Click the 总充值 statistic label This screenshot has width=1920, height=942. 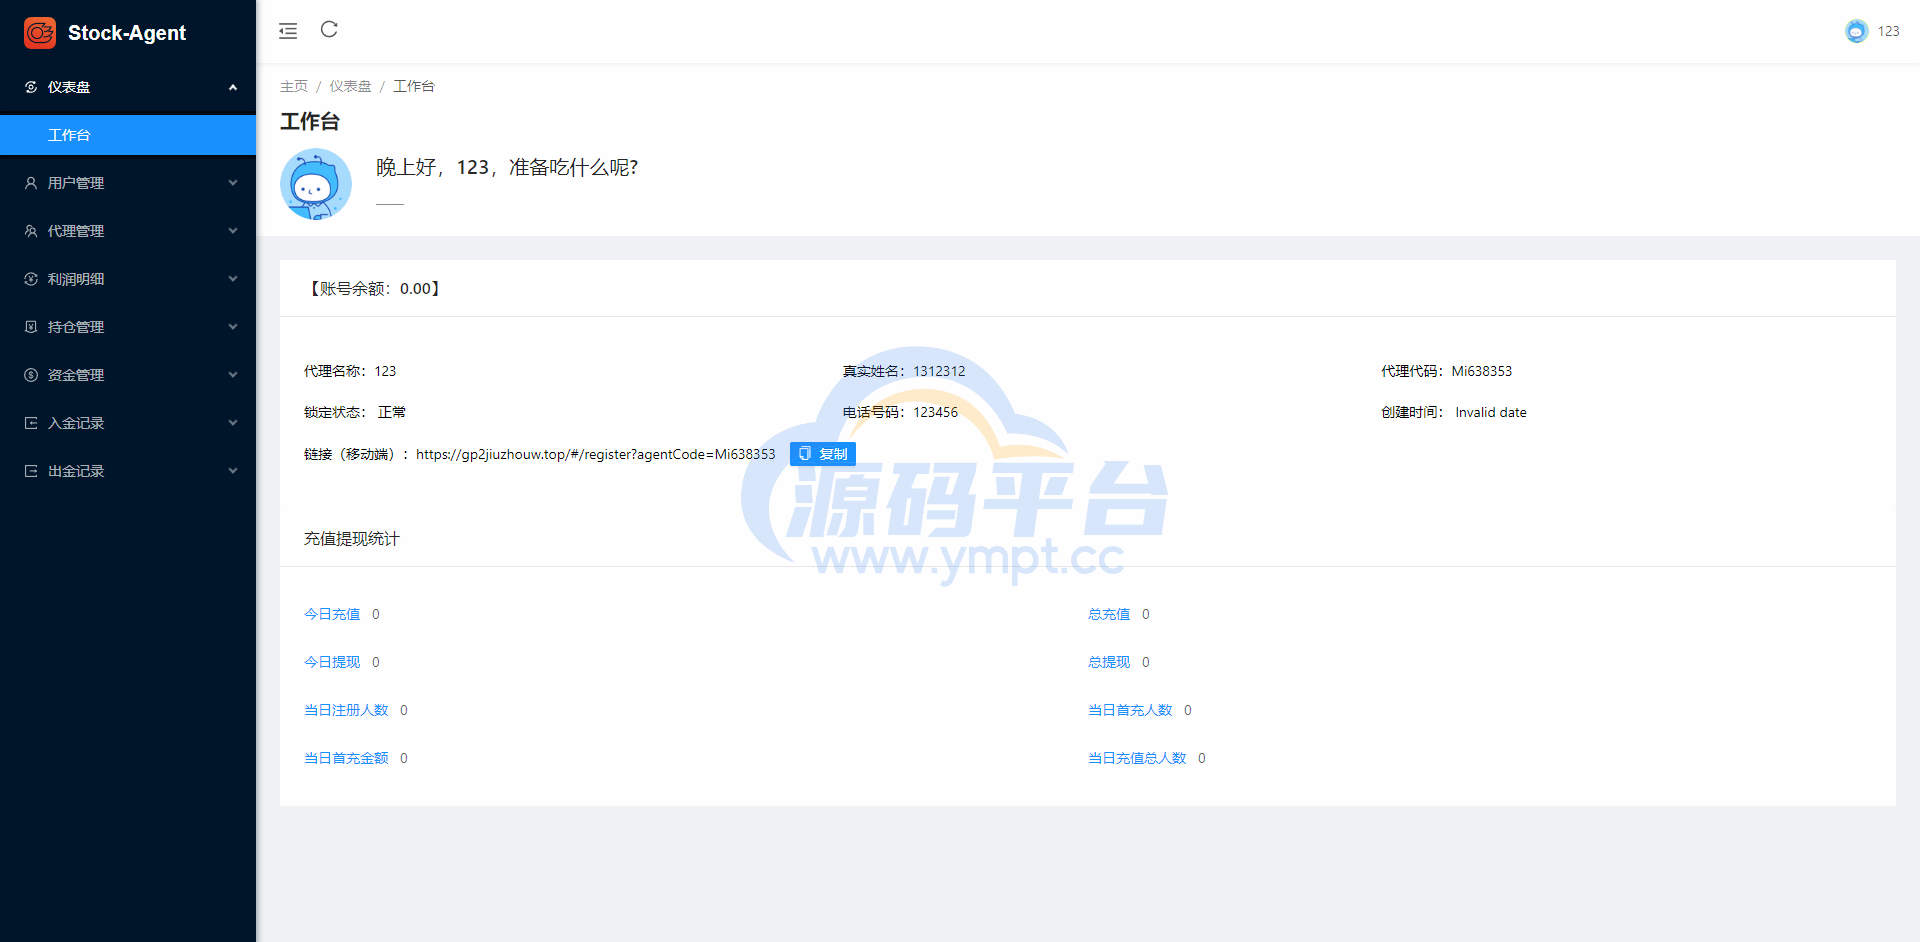1109,614
